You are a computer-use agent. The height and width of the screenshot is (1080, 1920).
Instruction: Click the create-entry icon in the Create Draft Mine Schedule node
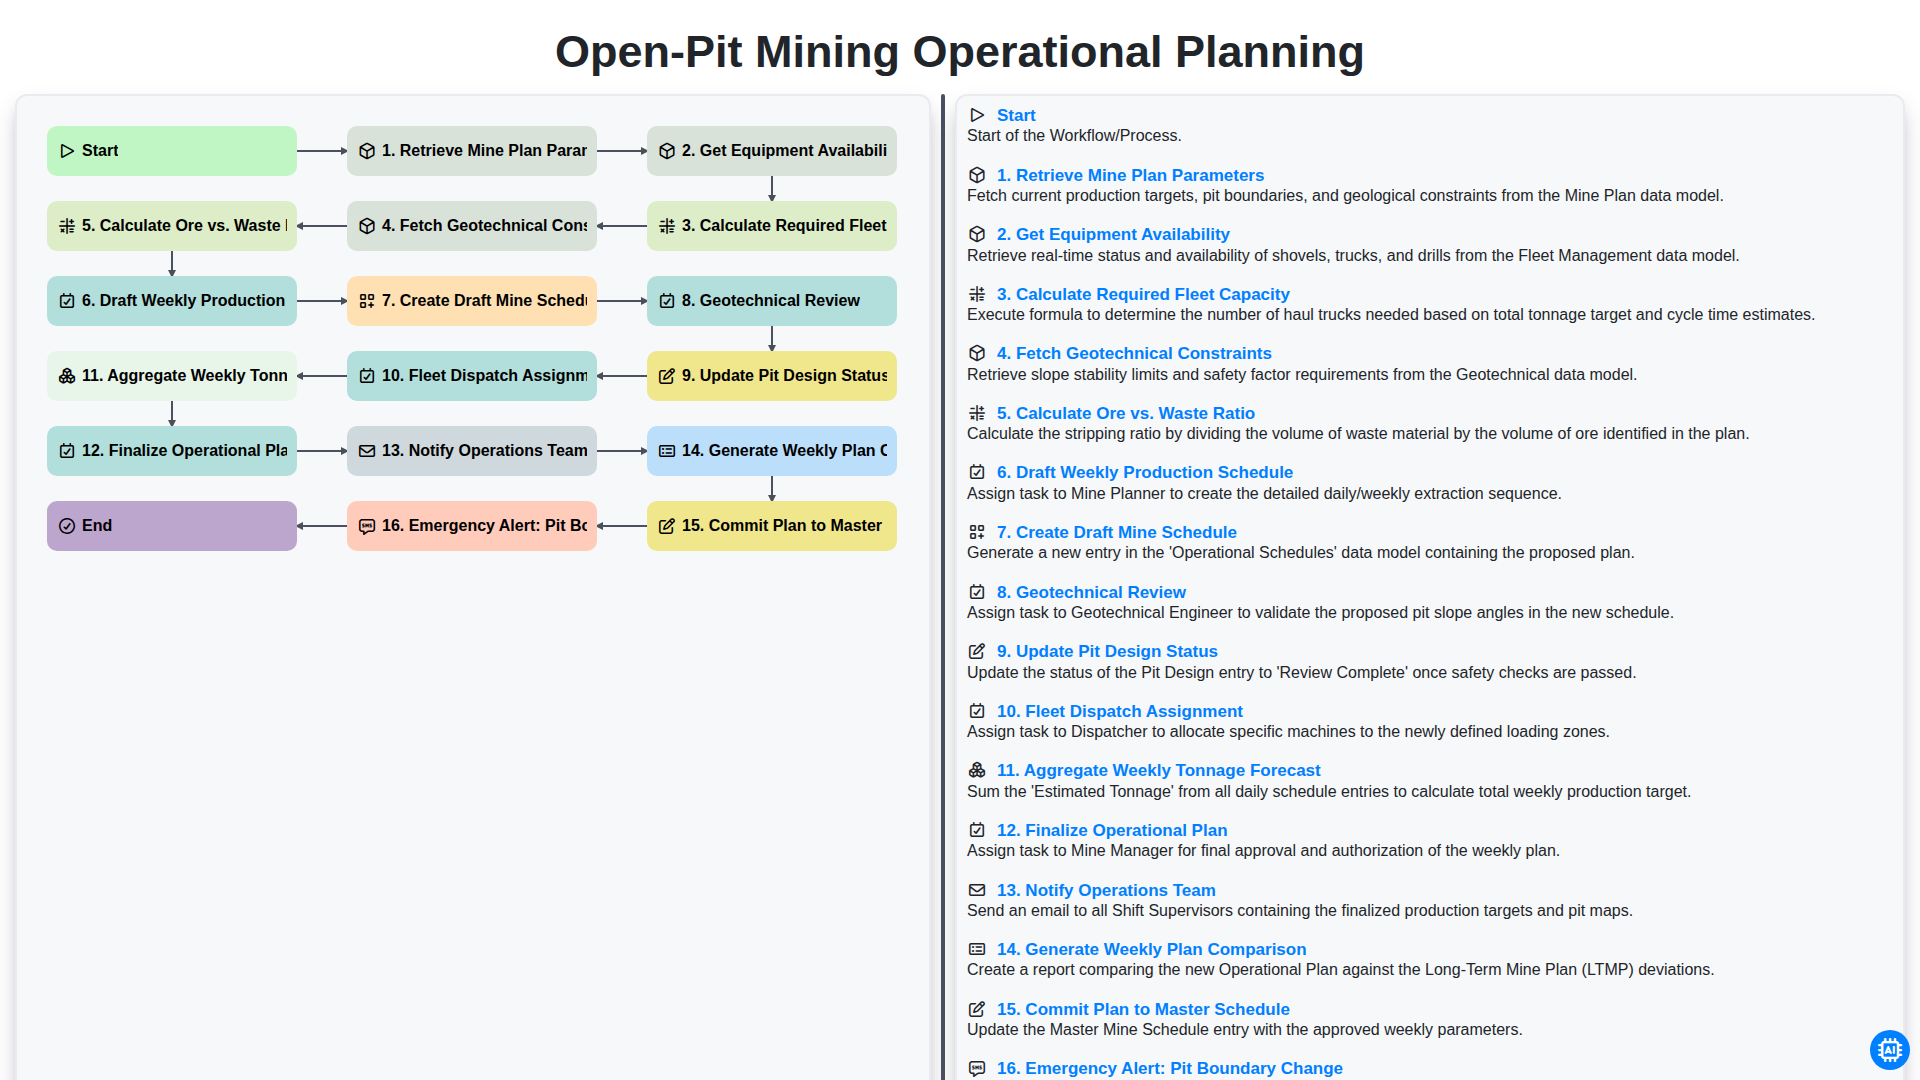point(367,301)
